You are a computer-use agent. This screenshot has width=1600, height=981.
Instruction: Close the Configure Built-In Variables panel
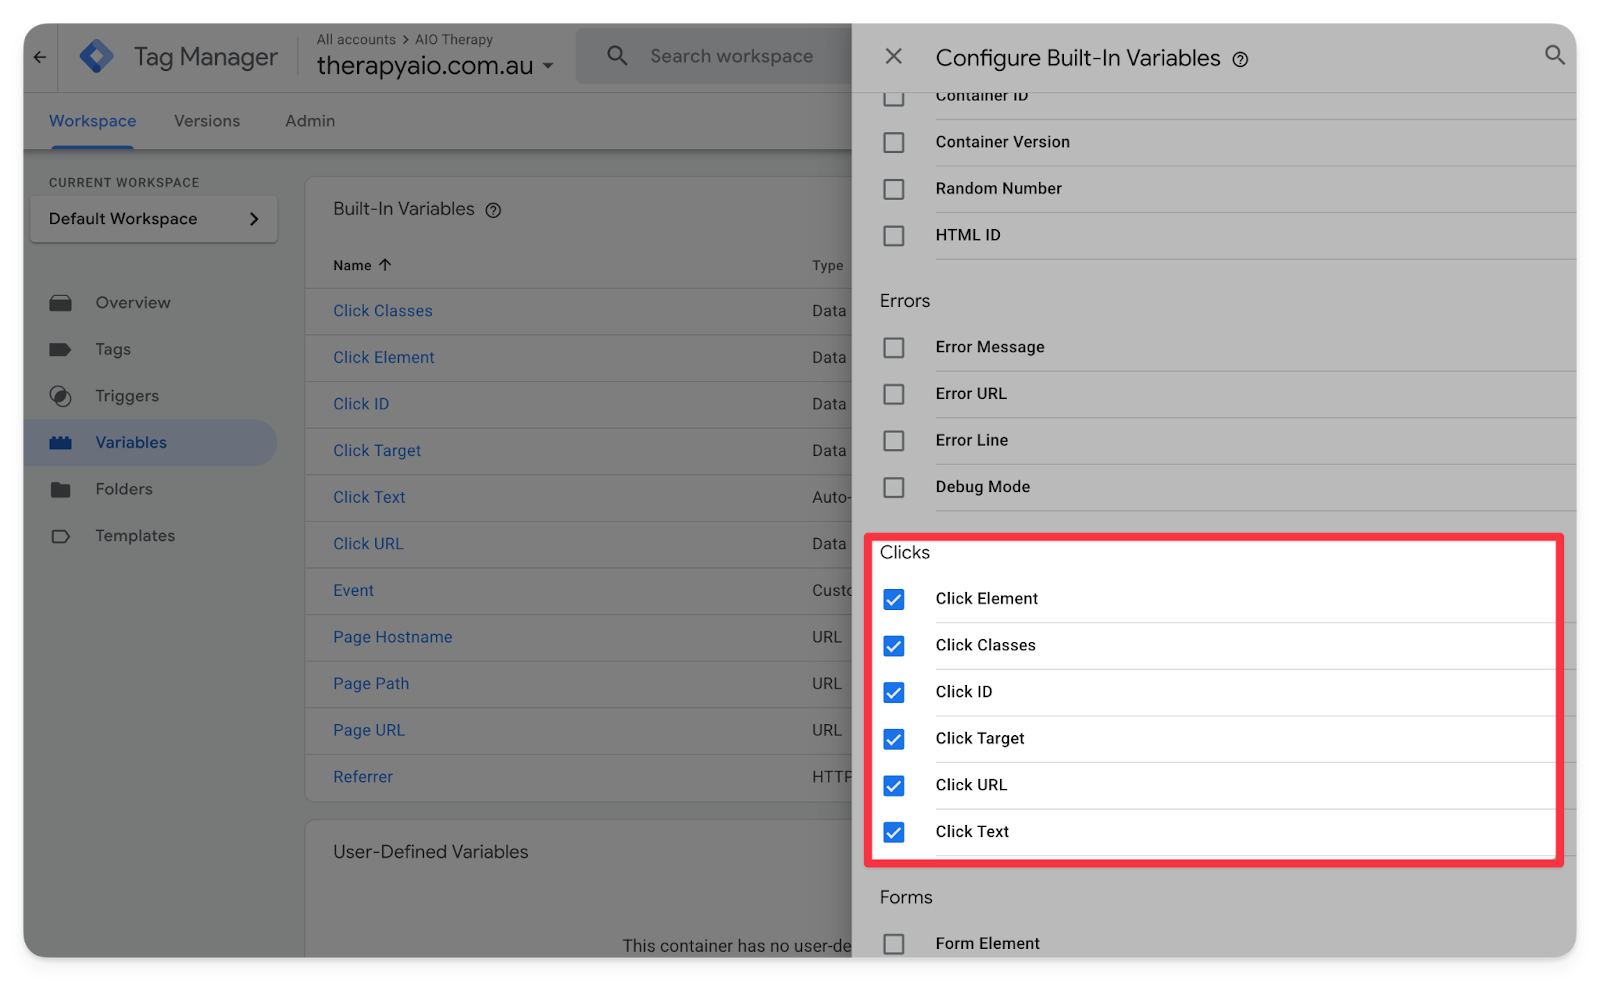(893, 57)
